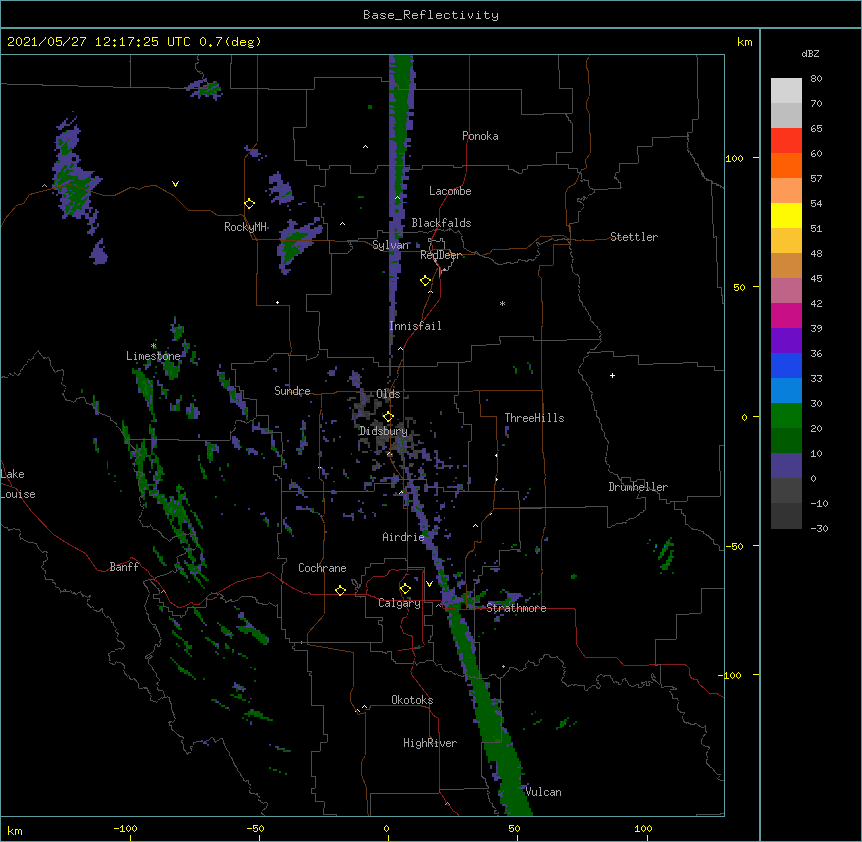Pick the white top swatch in dBZ legend
Image resolution: width=862 pixels, height=842 pixels.
(786, 91)
